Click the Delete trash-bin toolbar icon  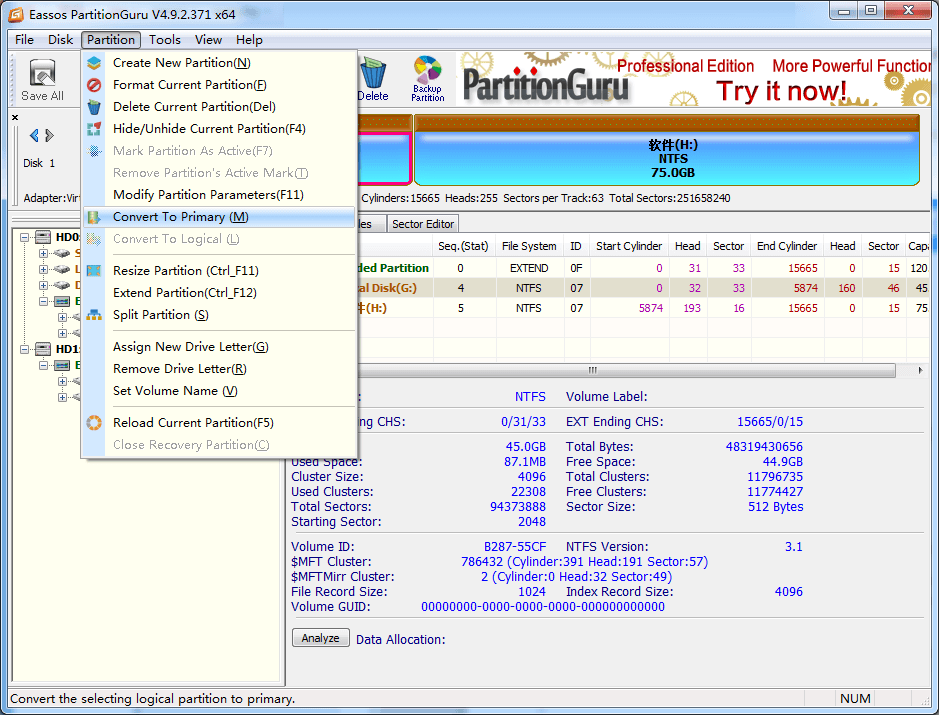(374, 80)
